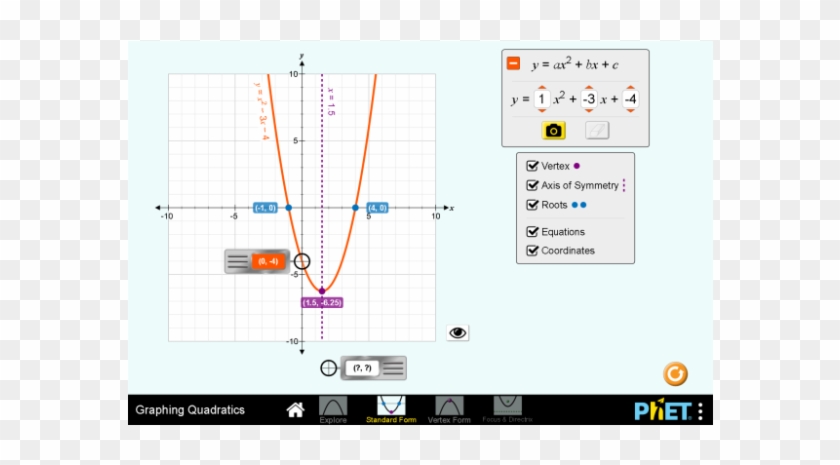The image size is (840, 465).
Task: Uncheck the Vertex checkbox
Action: (x=532, y=166)
